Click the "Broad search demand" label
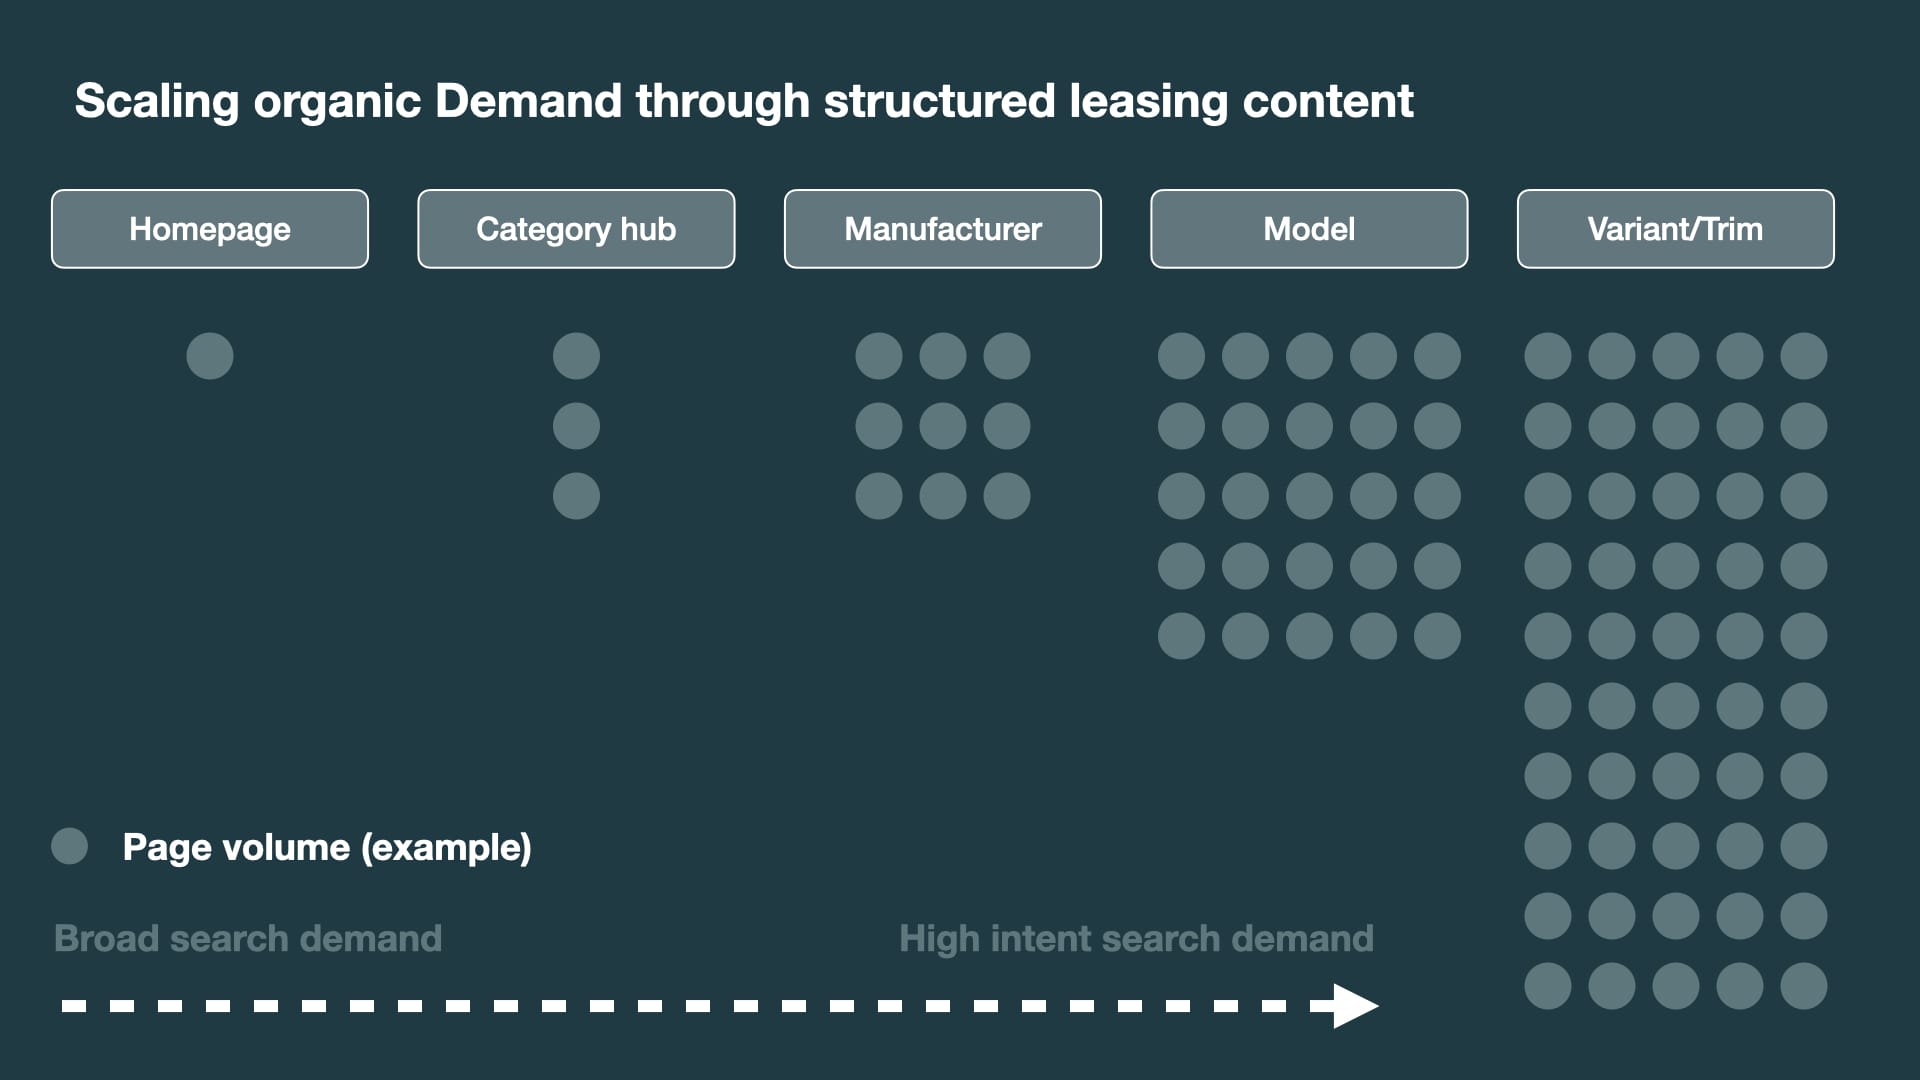This screenshot has height=1080, width=1920. click(x=248, y=938)
